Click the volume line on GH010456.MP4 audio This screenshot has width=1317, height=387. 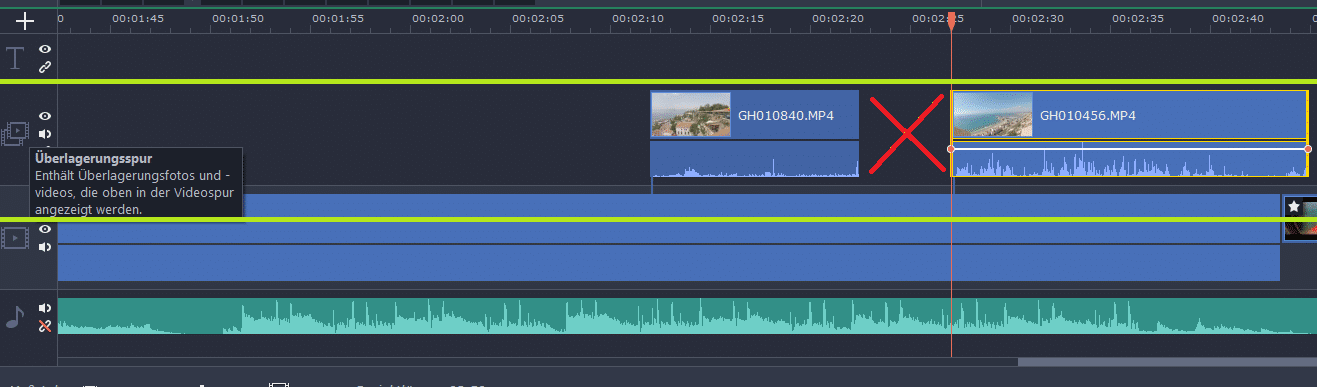pyautogui.click(x=1130, y=149)
